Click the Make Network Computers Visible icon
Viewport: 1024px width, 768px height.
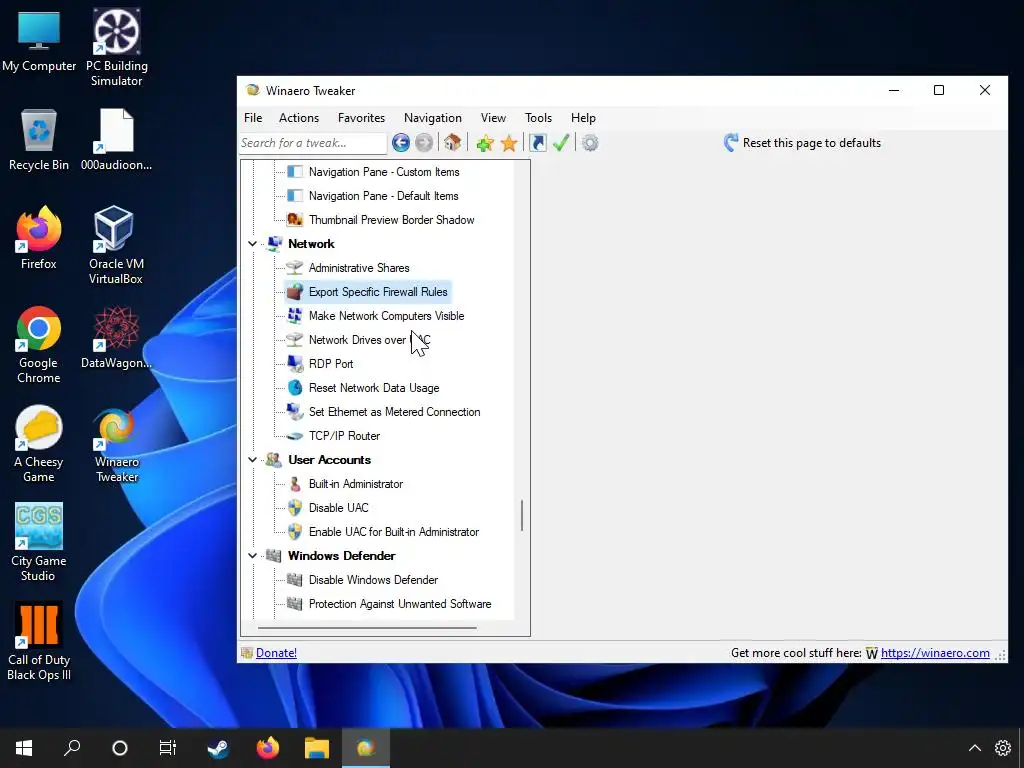point(295,315)
